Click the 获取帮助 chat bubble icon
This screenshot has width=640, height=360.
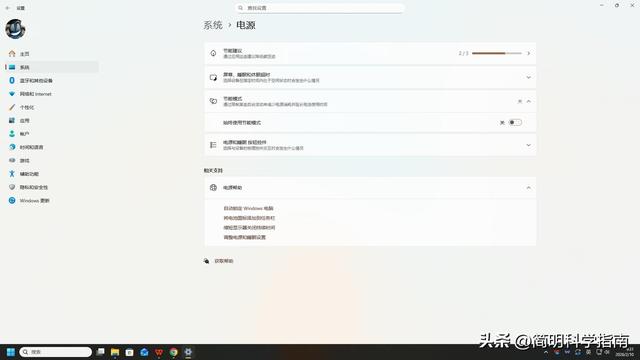coord(207,261)
